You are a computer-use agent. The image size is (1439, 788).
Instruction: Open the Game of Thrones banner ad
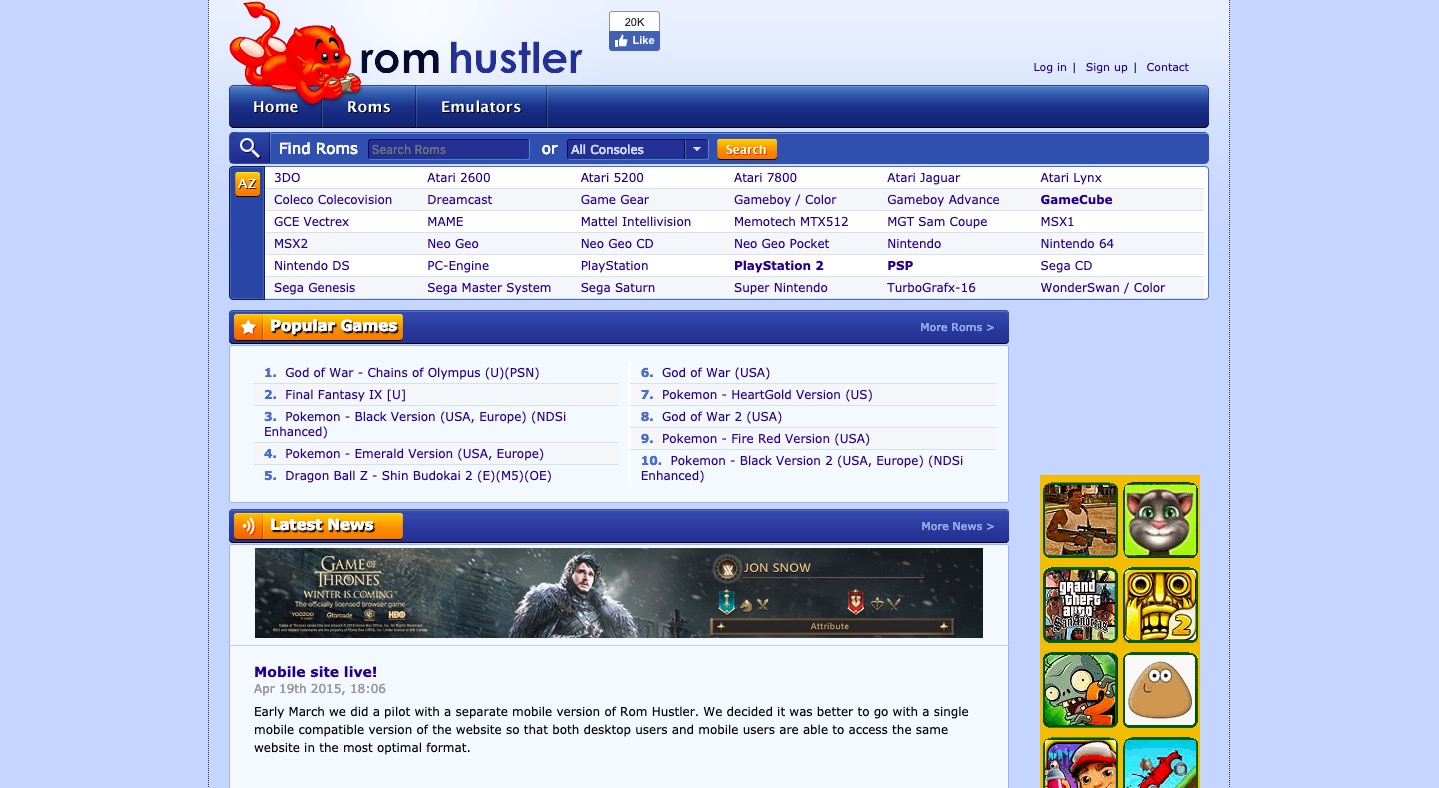619,593
